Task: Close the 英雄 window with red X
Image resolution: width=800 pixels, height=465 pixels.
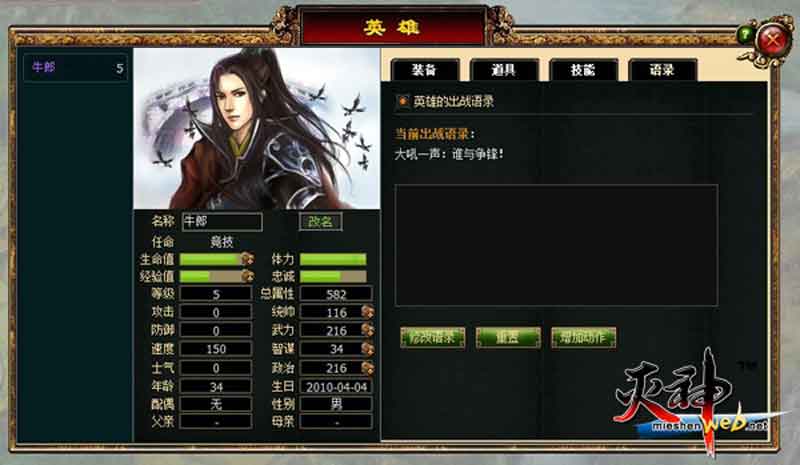Action: coord(773,40)
